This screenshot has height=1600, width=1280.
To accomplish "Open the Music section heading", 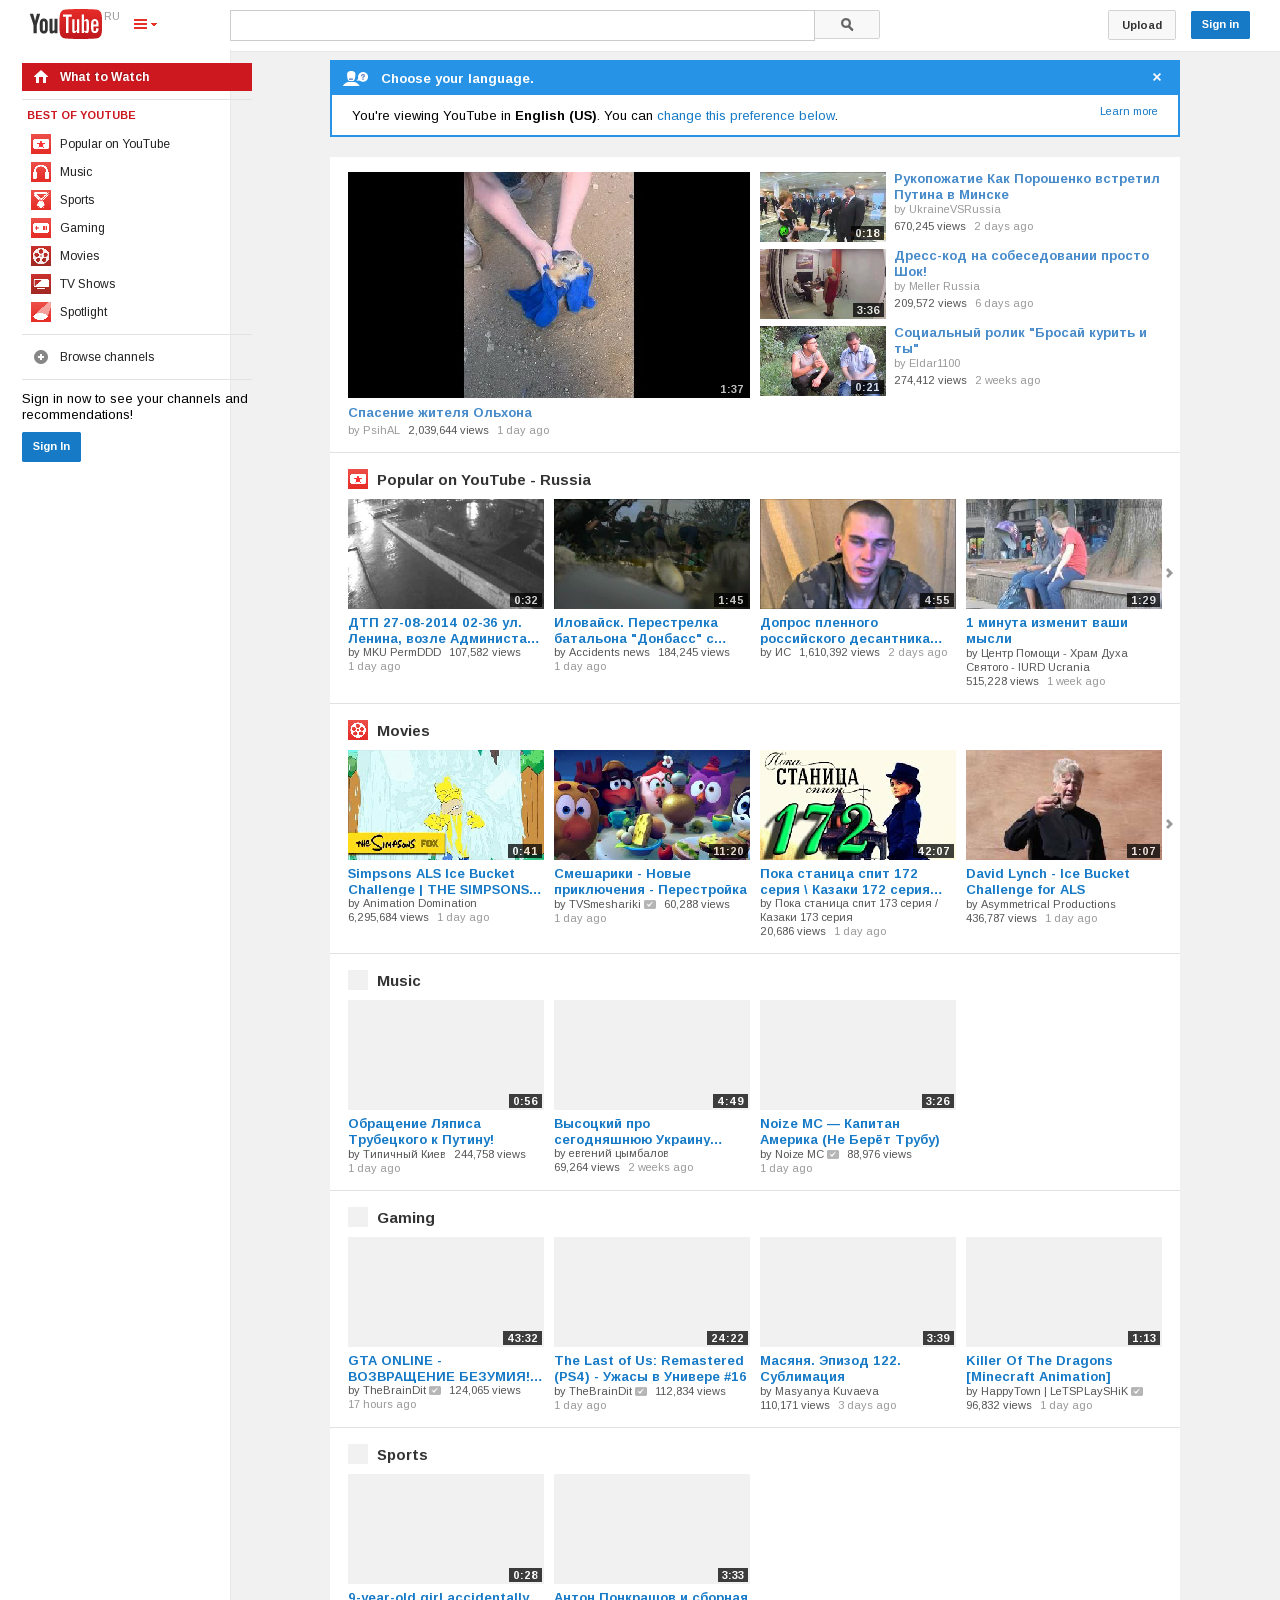I will pyautogui.click(x=399, y=981).
